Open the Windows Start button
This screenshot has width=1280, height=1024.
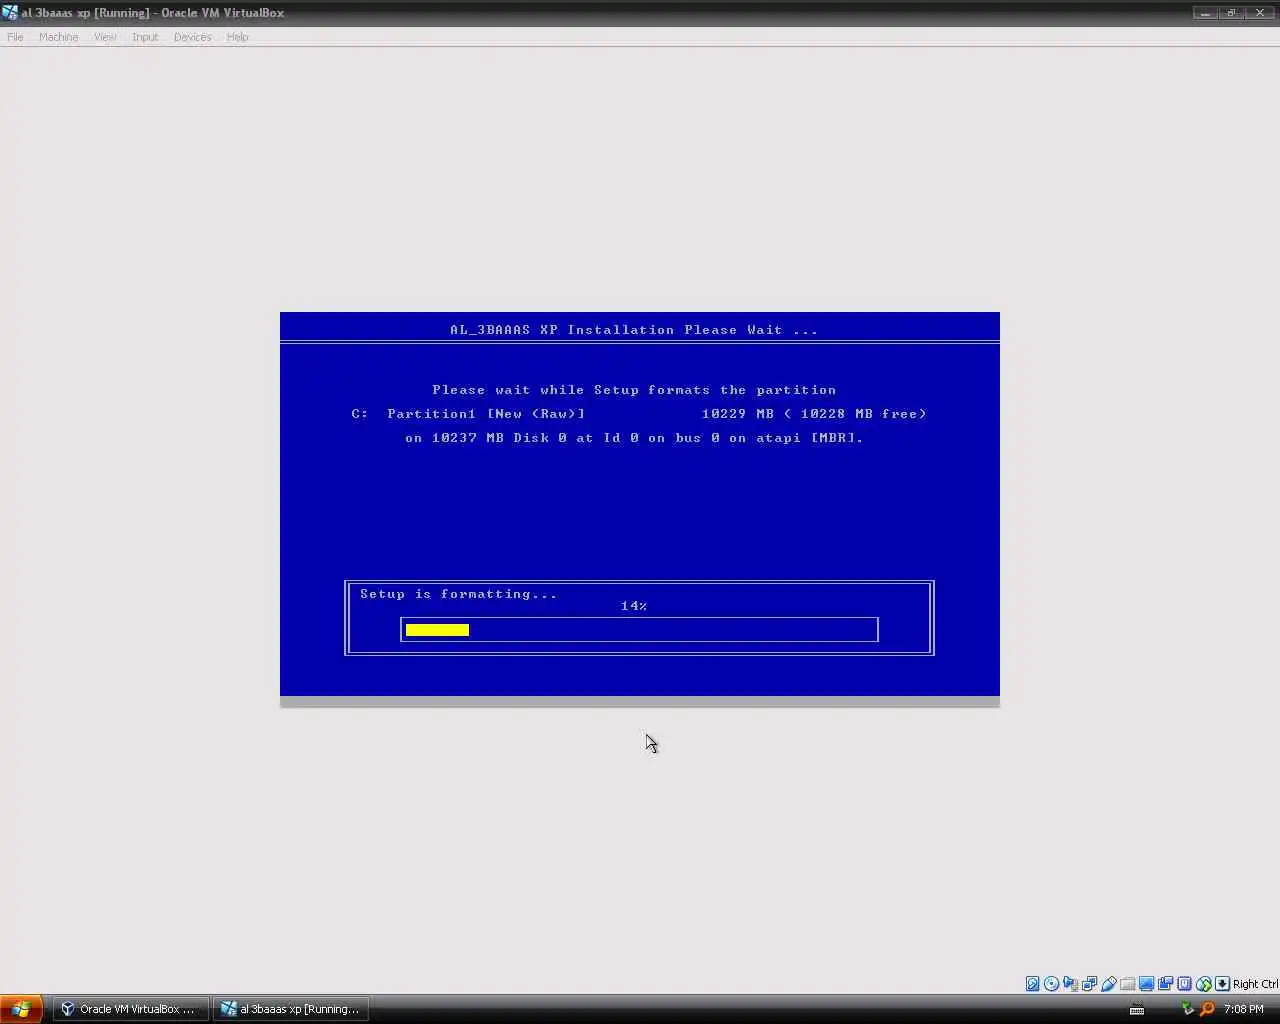(21, 1009)
